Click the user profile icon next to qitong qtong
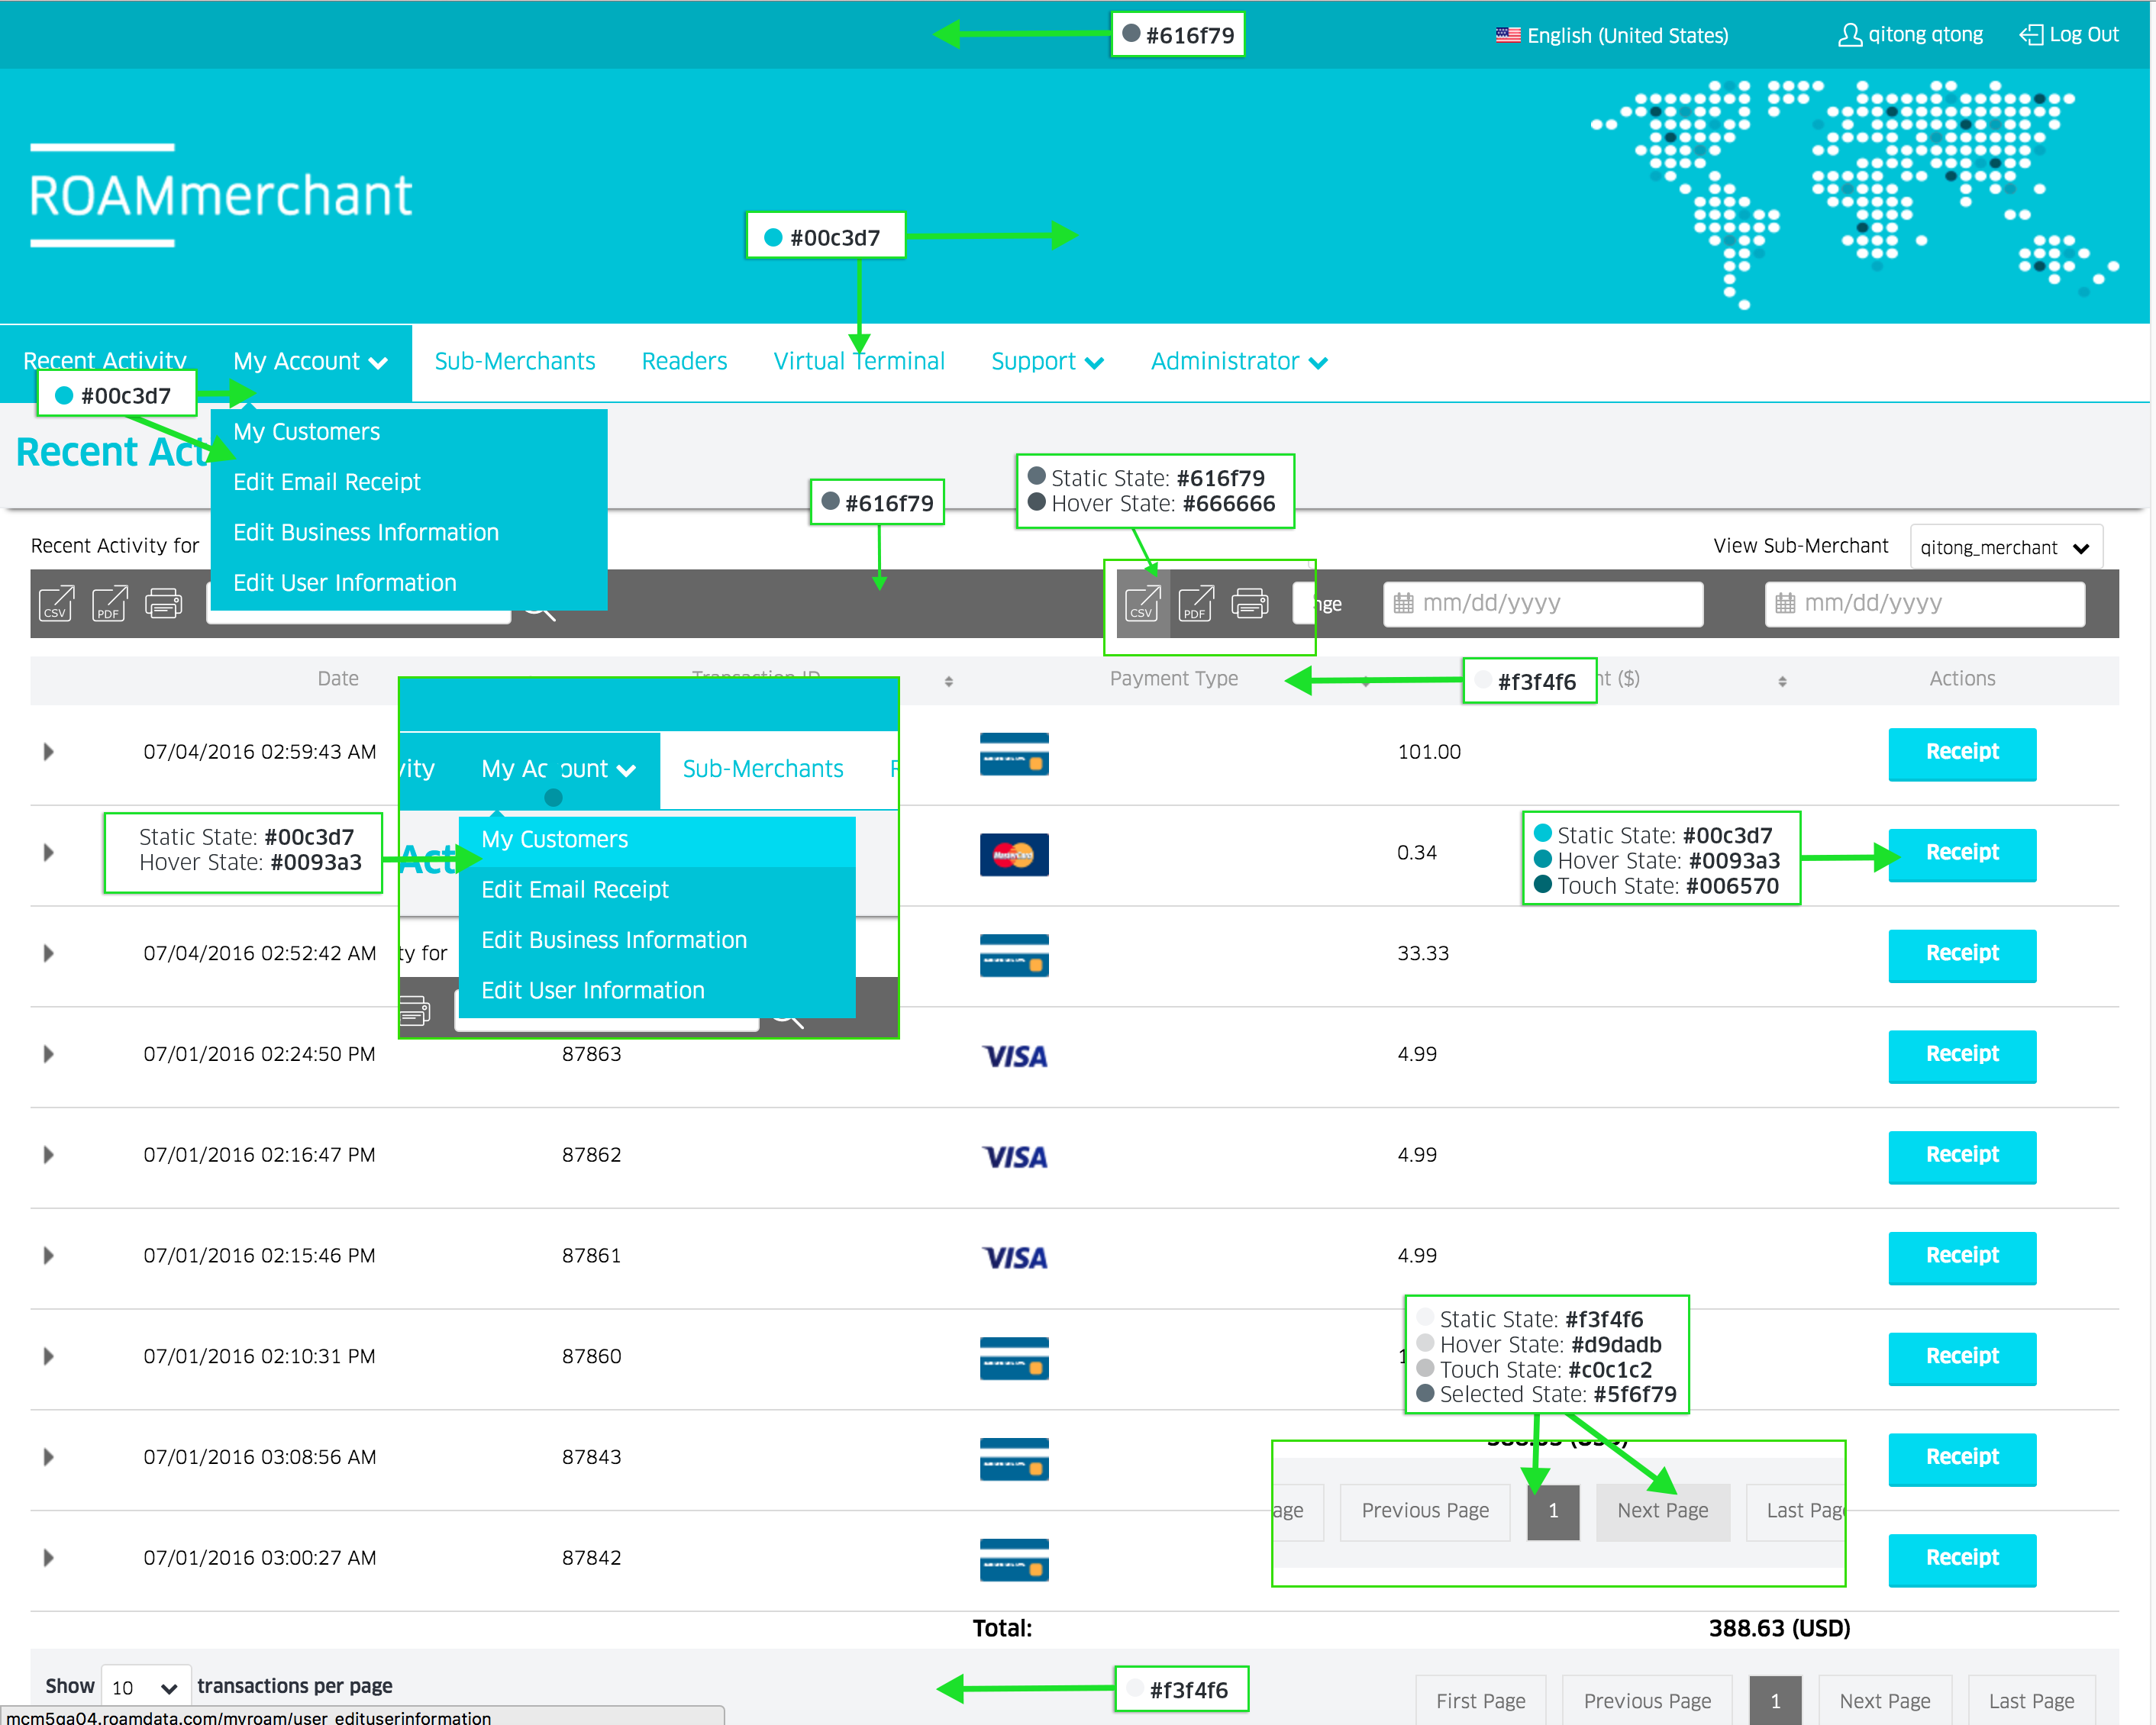2156x1725 pixels. click(x=1849, y=35)
